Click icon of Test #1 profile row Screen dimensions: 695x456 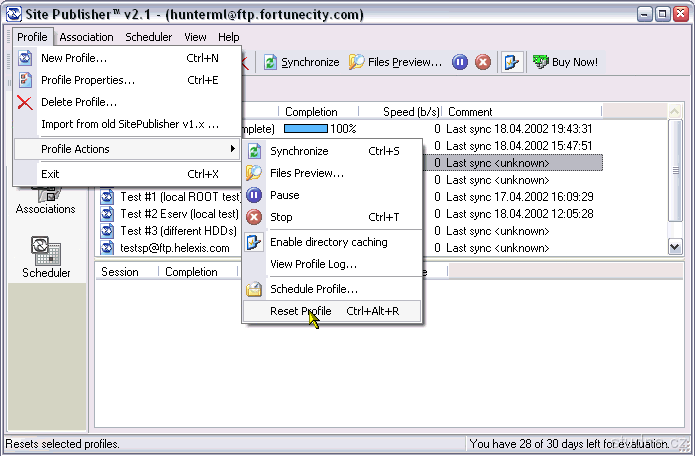tap(107, 197)
